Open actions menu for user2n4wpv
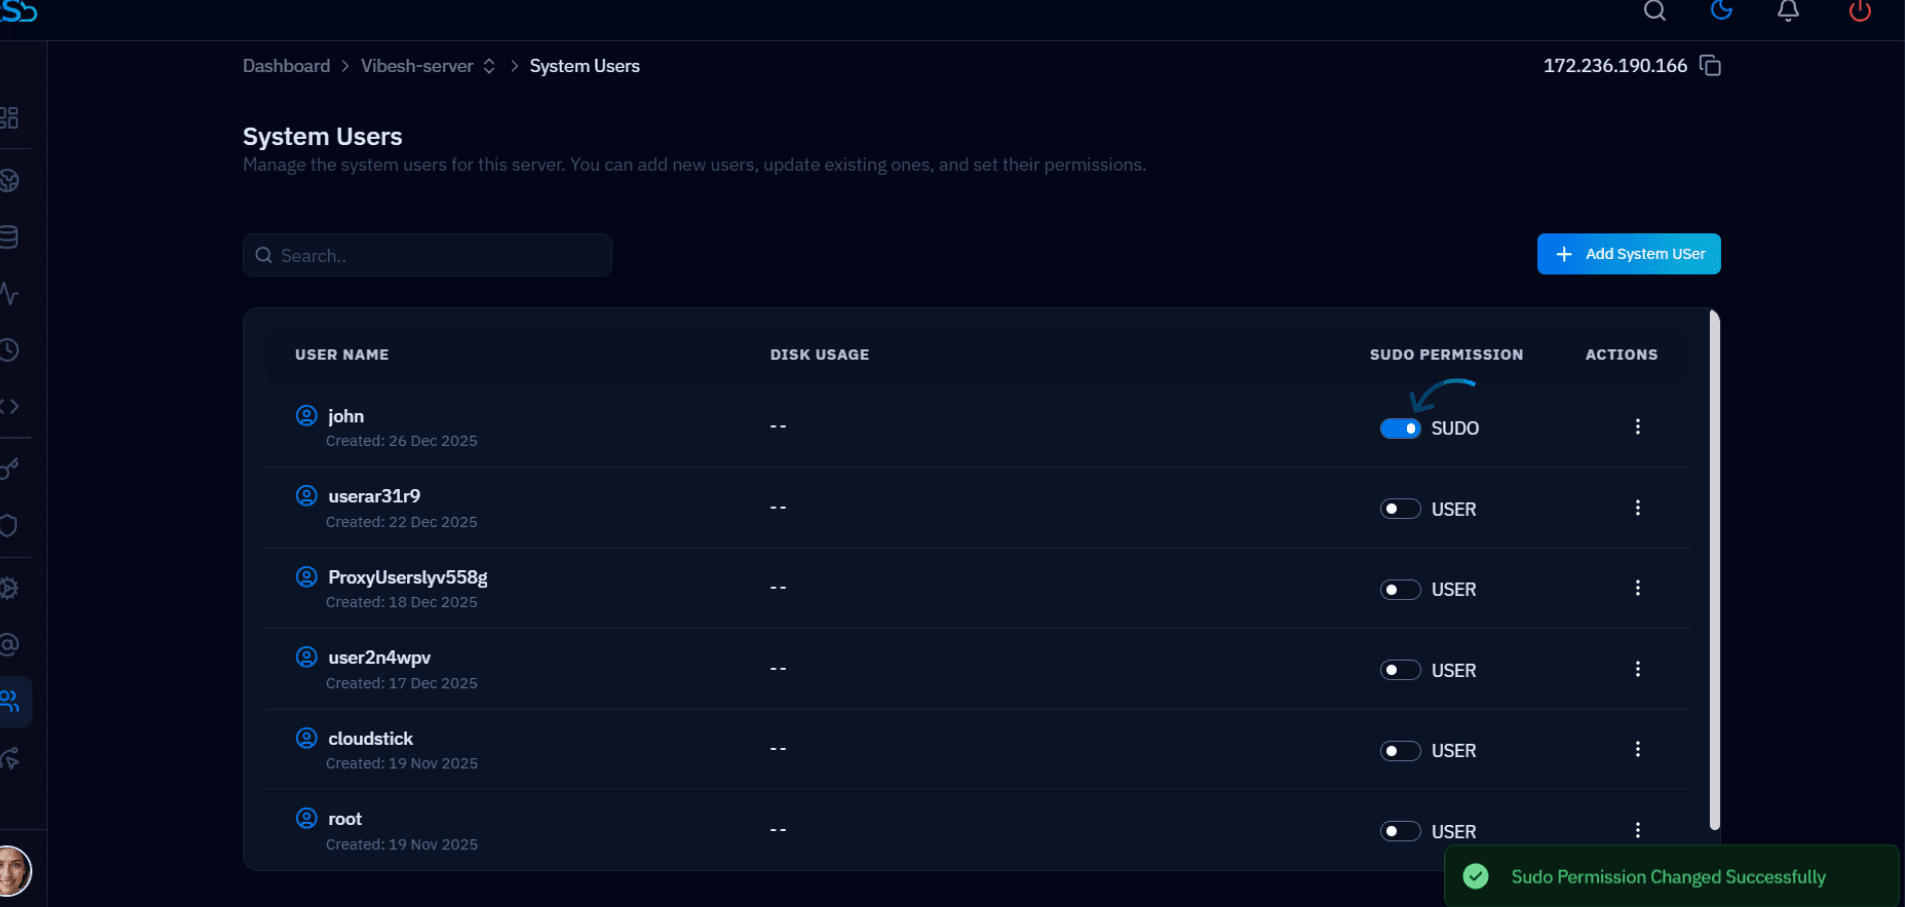 (1637, 669)
